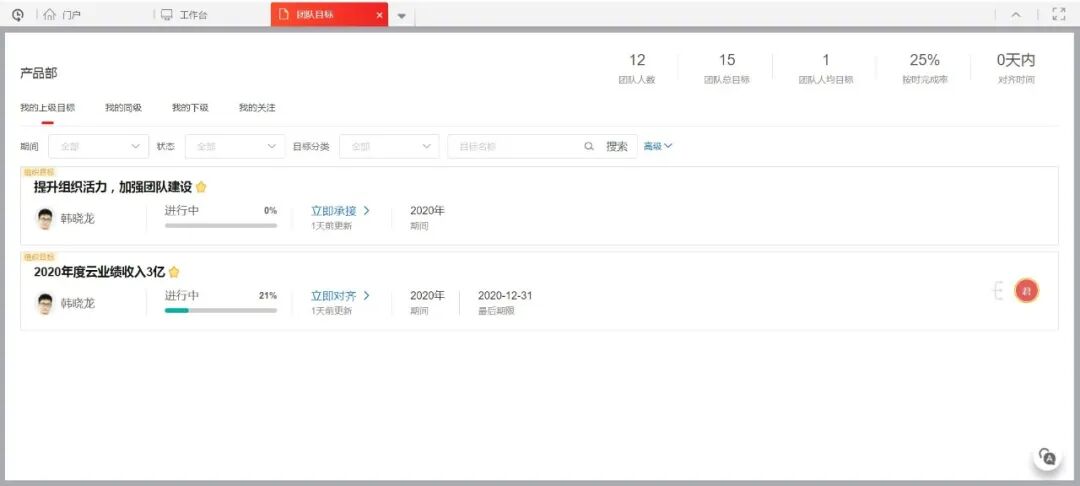This screenshot has width=1080, height=486.
Task: Click 2020年 period in 云业绩收入 row
Action: coord(427,295)
